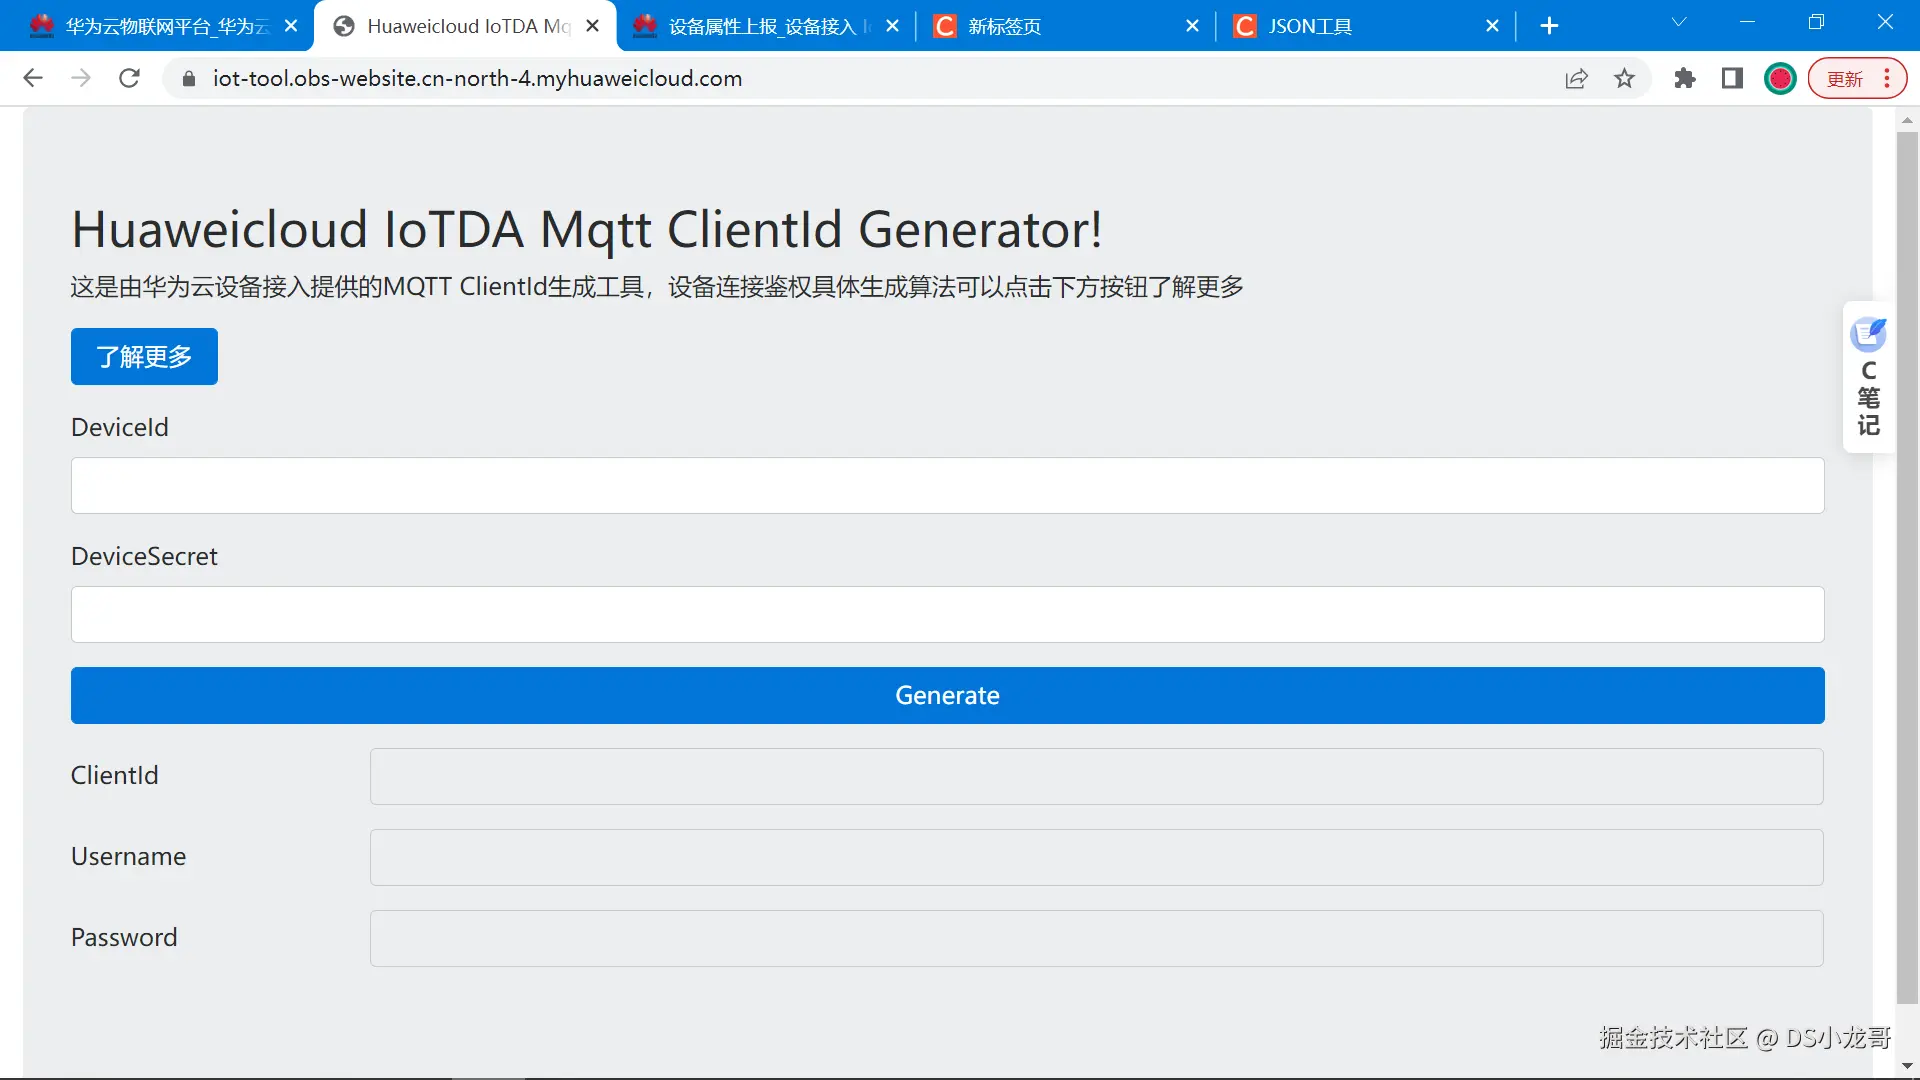Switch to the JSON工具 tab
The width and height of the screenshot is (1920, 1080).
pos(1310,26)
